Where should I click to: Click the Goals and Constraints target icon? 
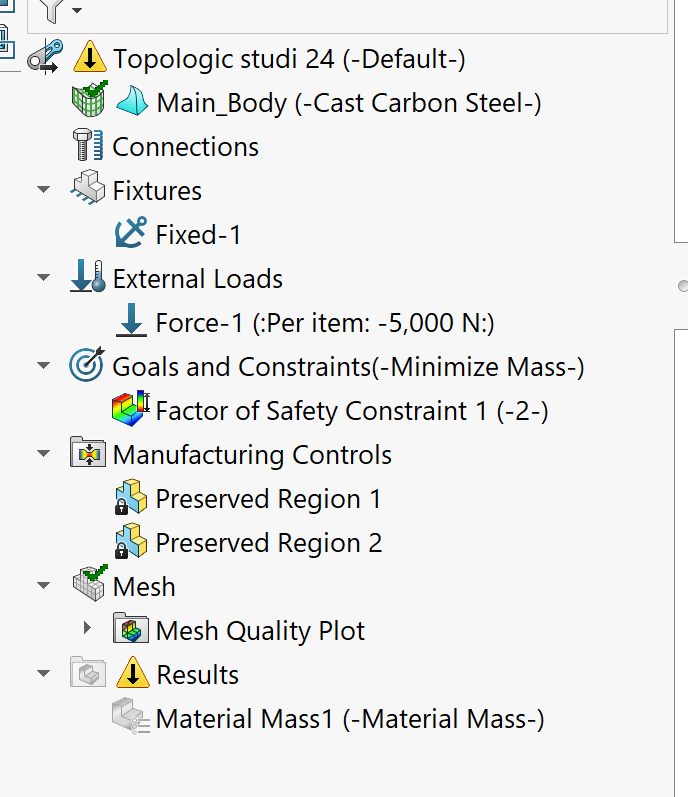click(88, 367)
